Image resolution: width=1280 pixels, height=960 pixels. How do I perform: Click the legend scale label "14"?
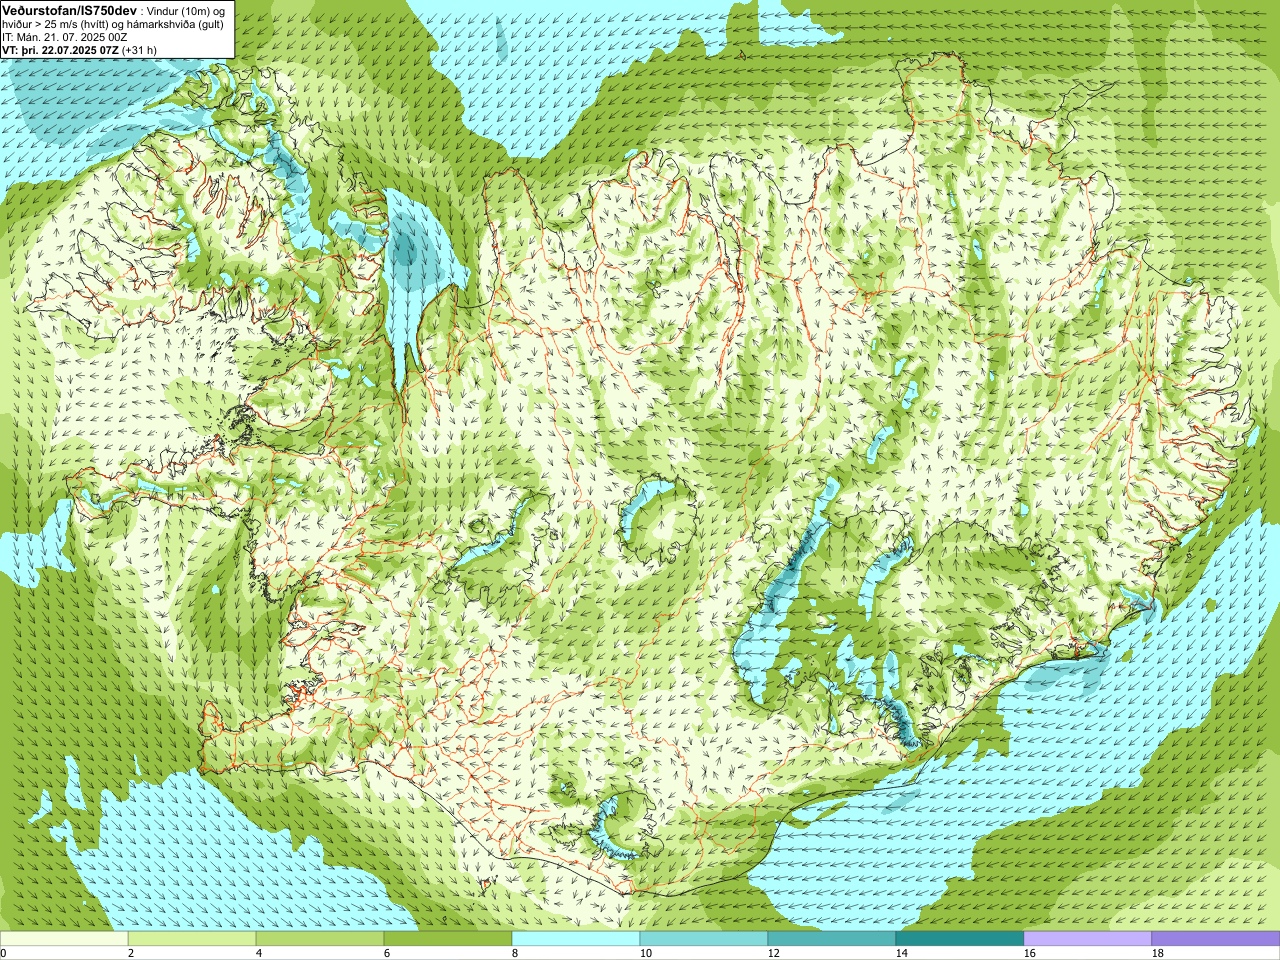tap(901, 954)
